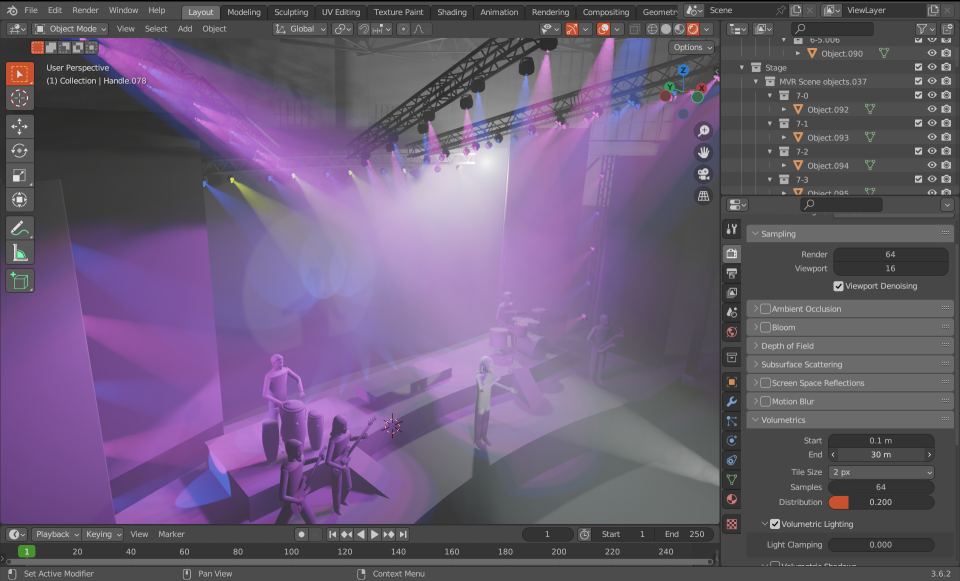Switch to the Shading workspace tab

(x=452, y=12)
